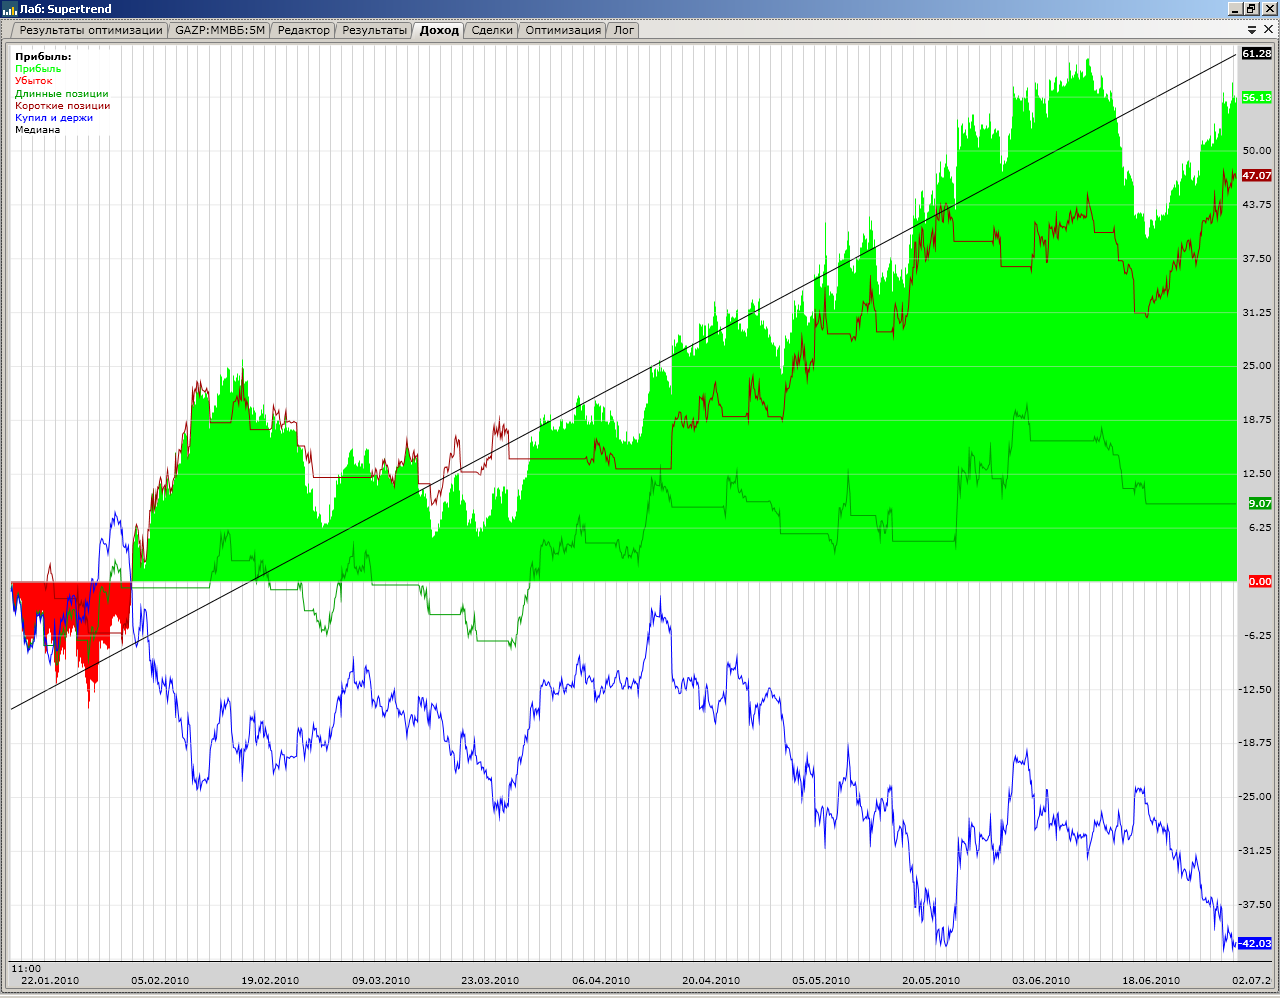
Task: Switch to the Редактор tab
Action: point(303,30)
